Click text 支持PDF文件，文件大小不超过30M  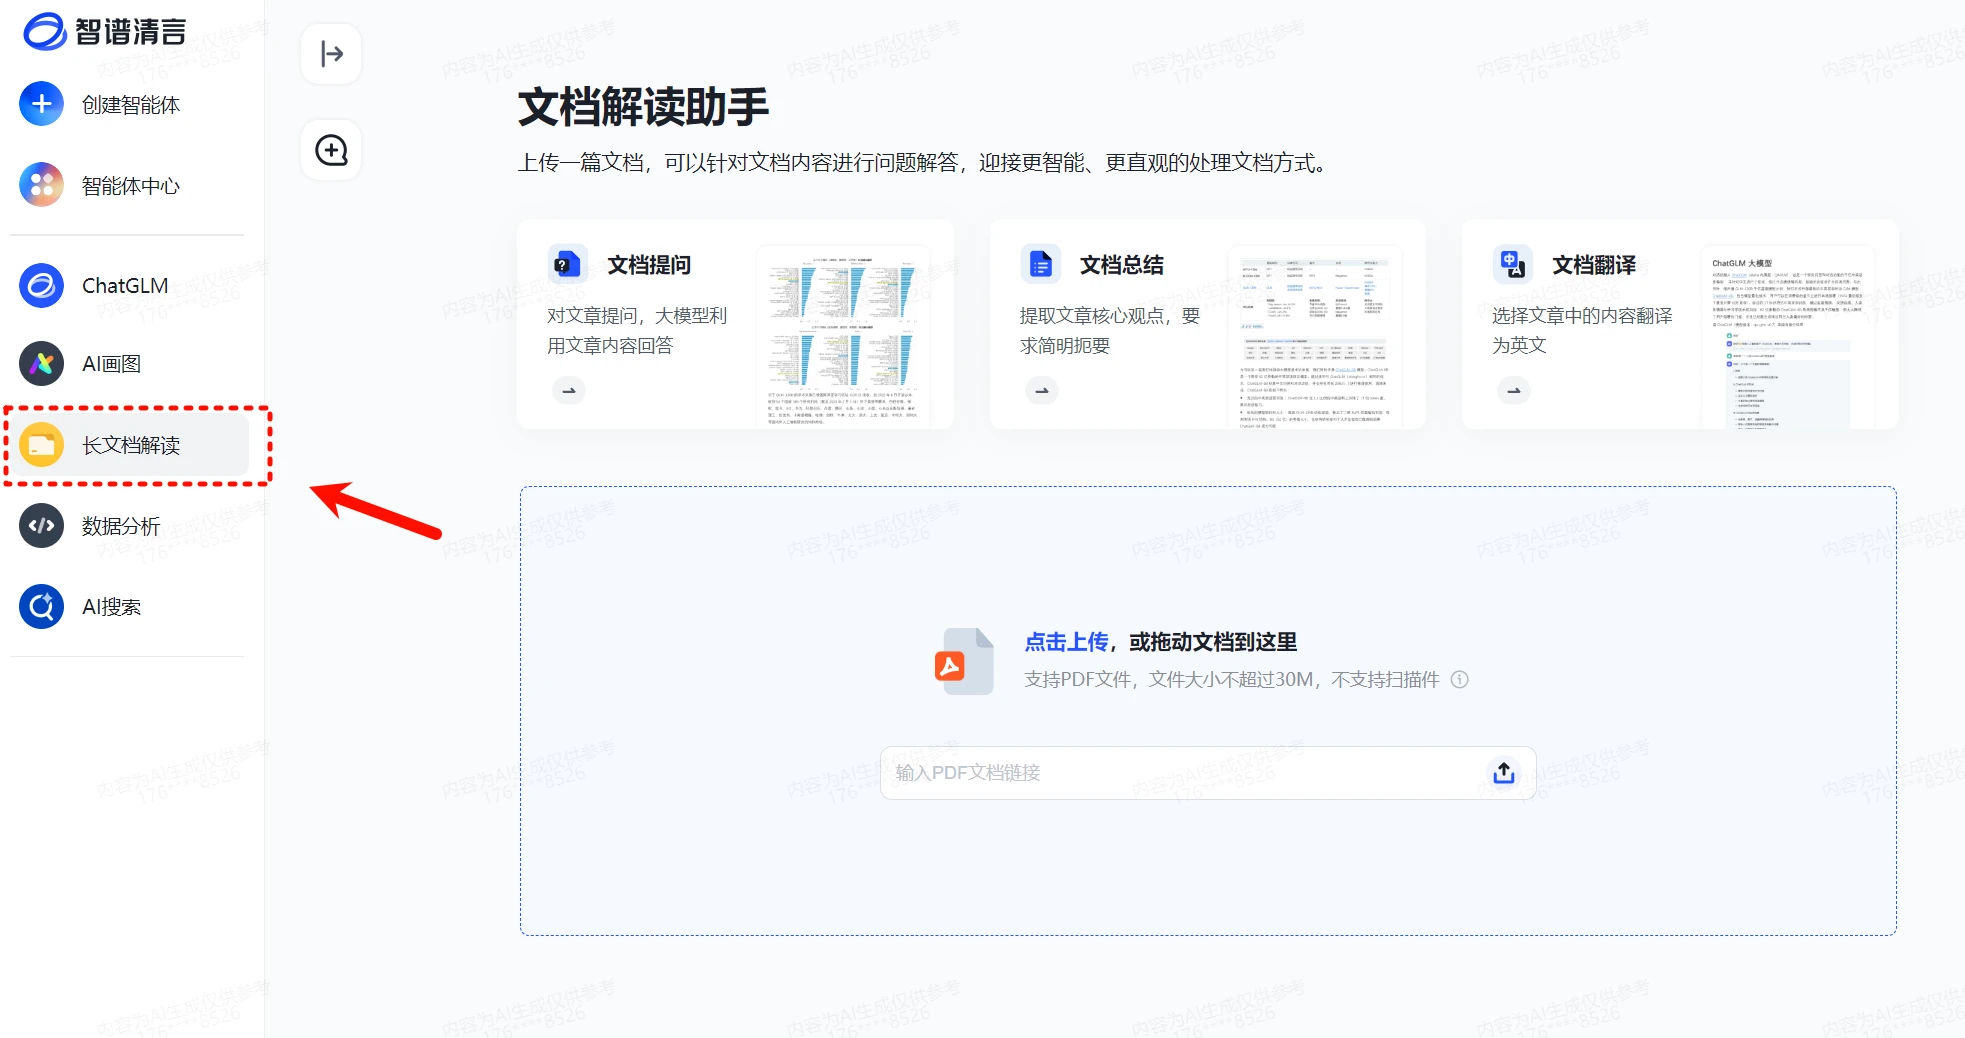(x=1168, y=680)
